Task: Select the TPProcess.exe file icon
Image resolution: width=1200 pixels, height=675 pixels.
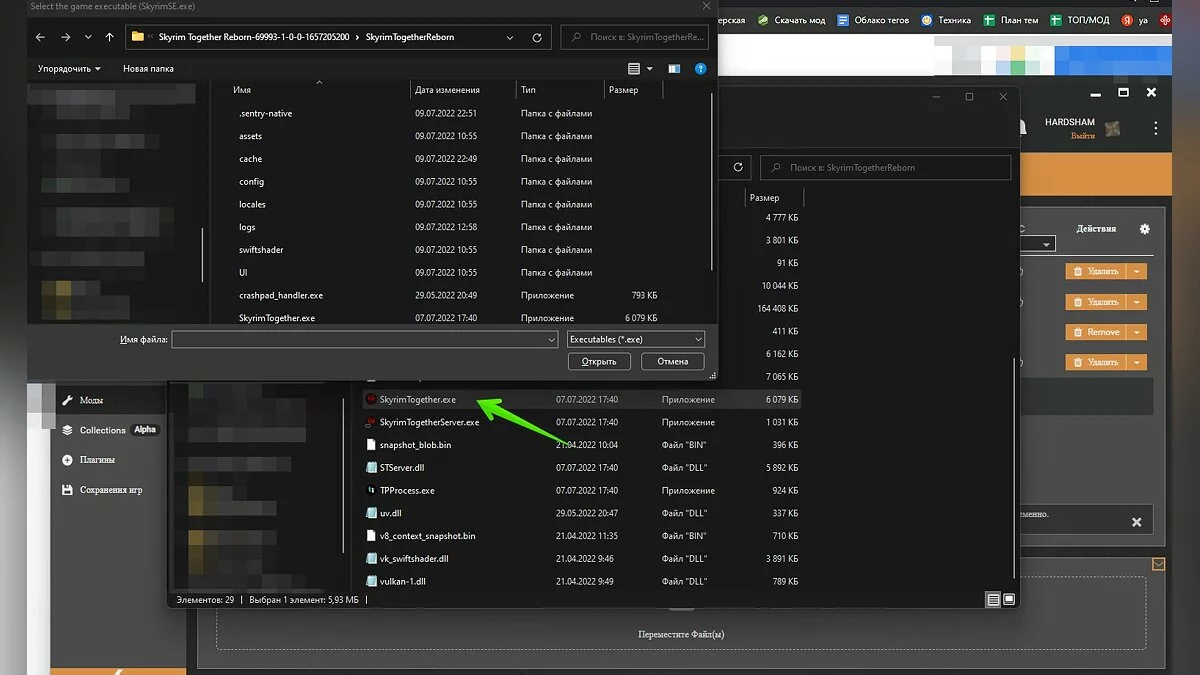Action: 371,491
